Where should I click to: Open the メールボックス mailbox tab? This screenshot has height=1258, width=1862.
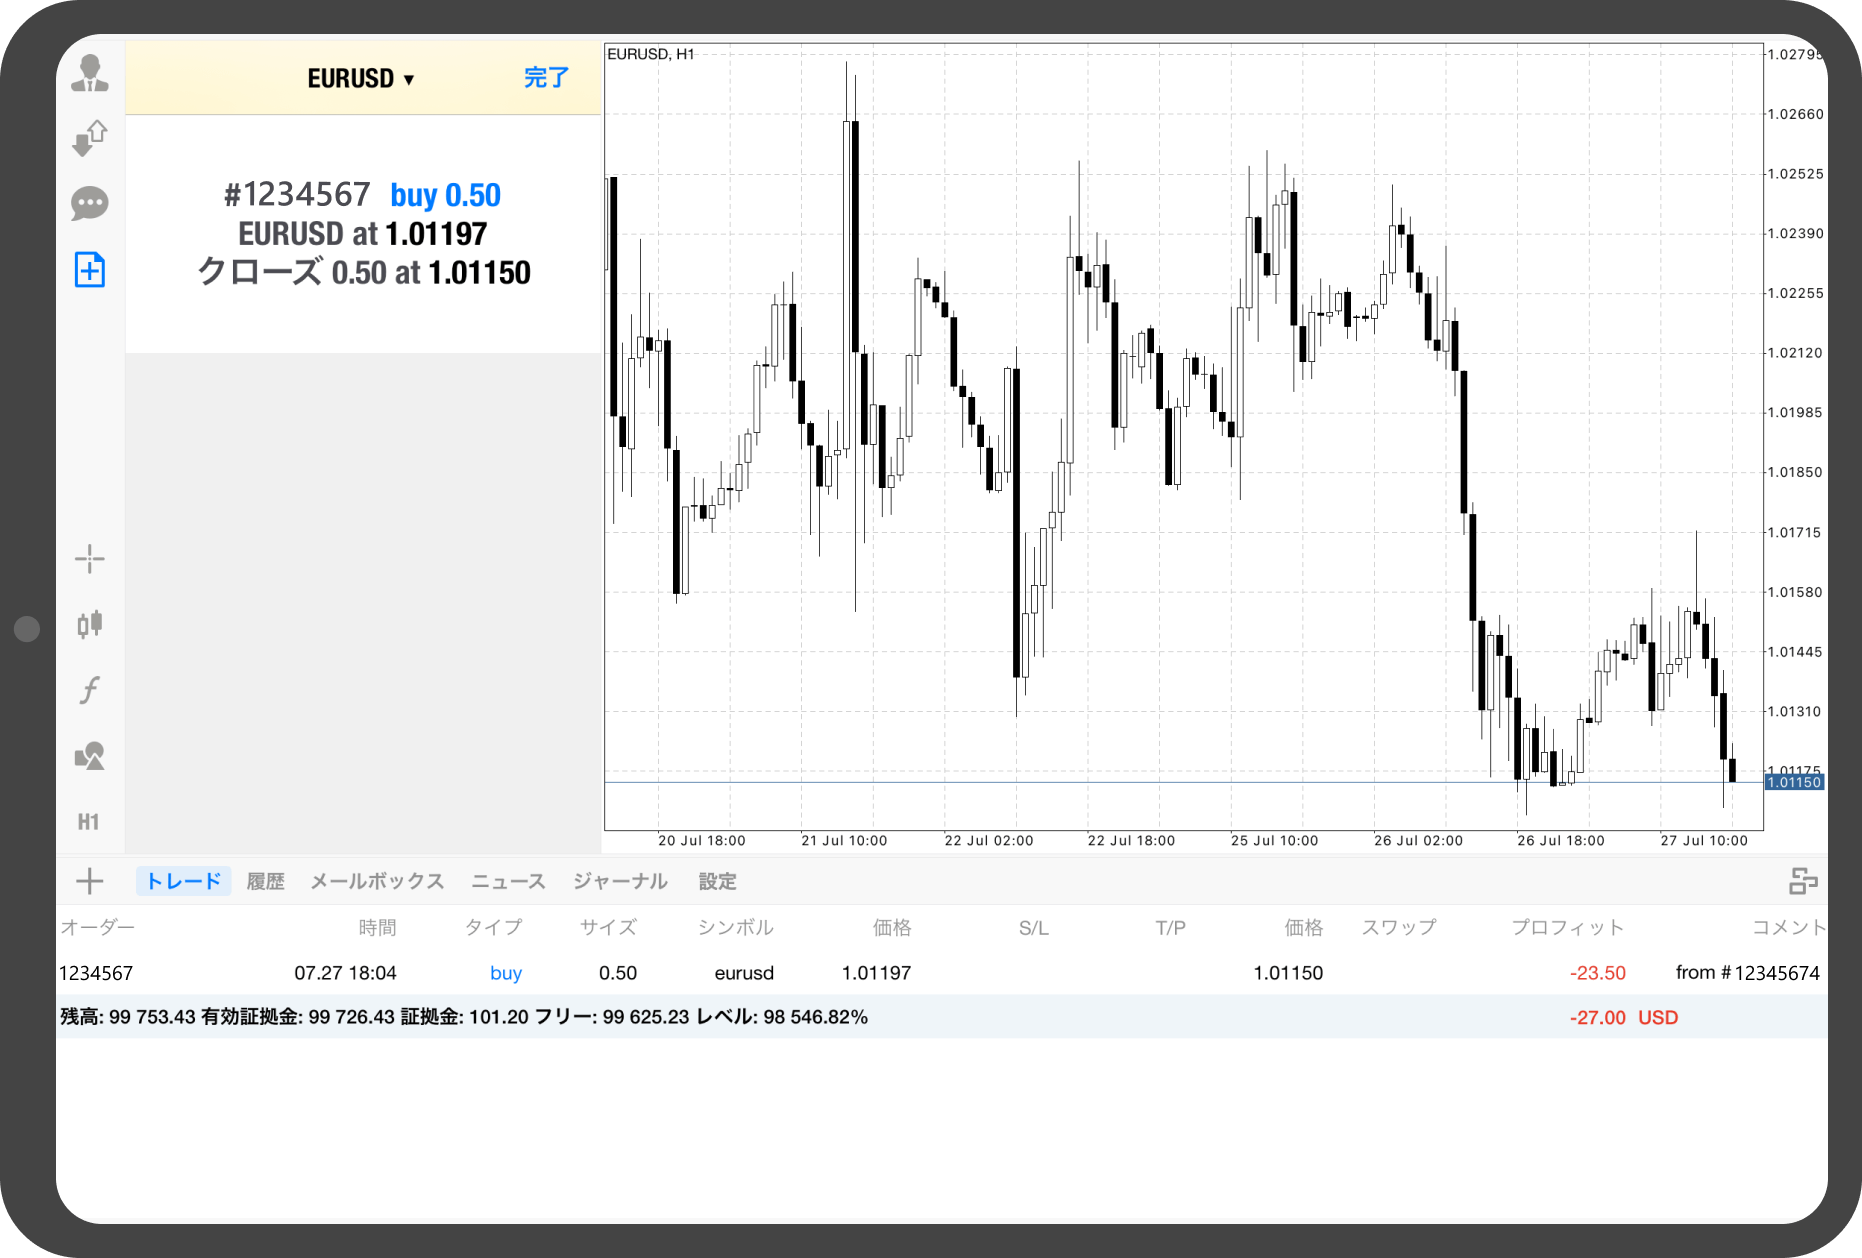pos(377,881)
